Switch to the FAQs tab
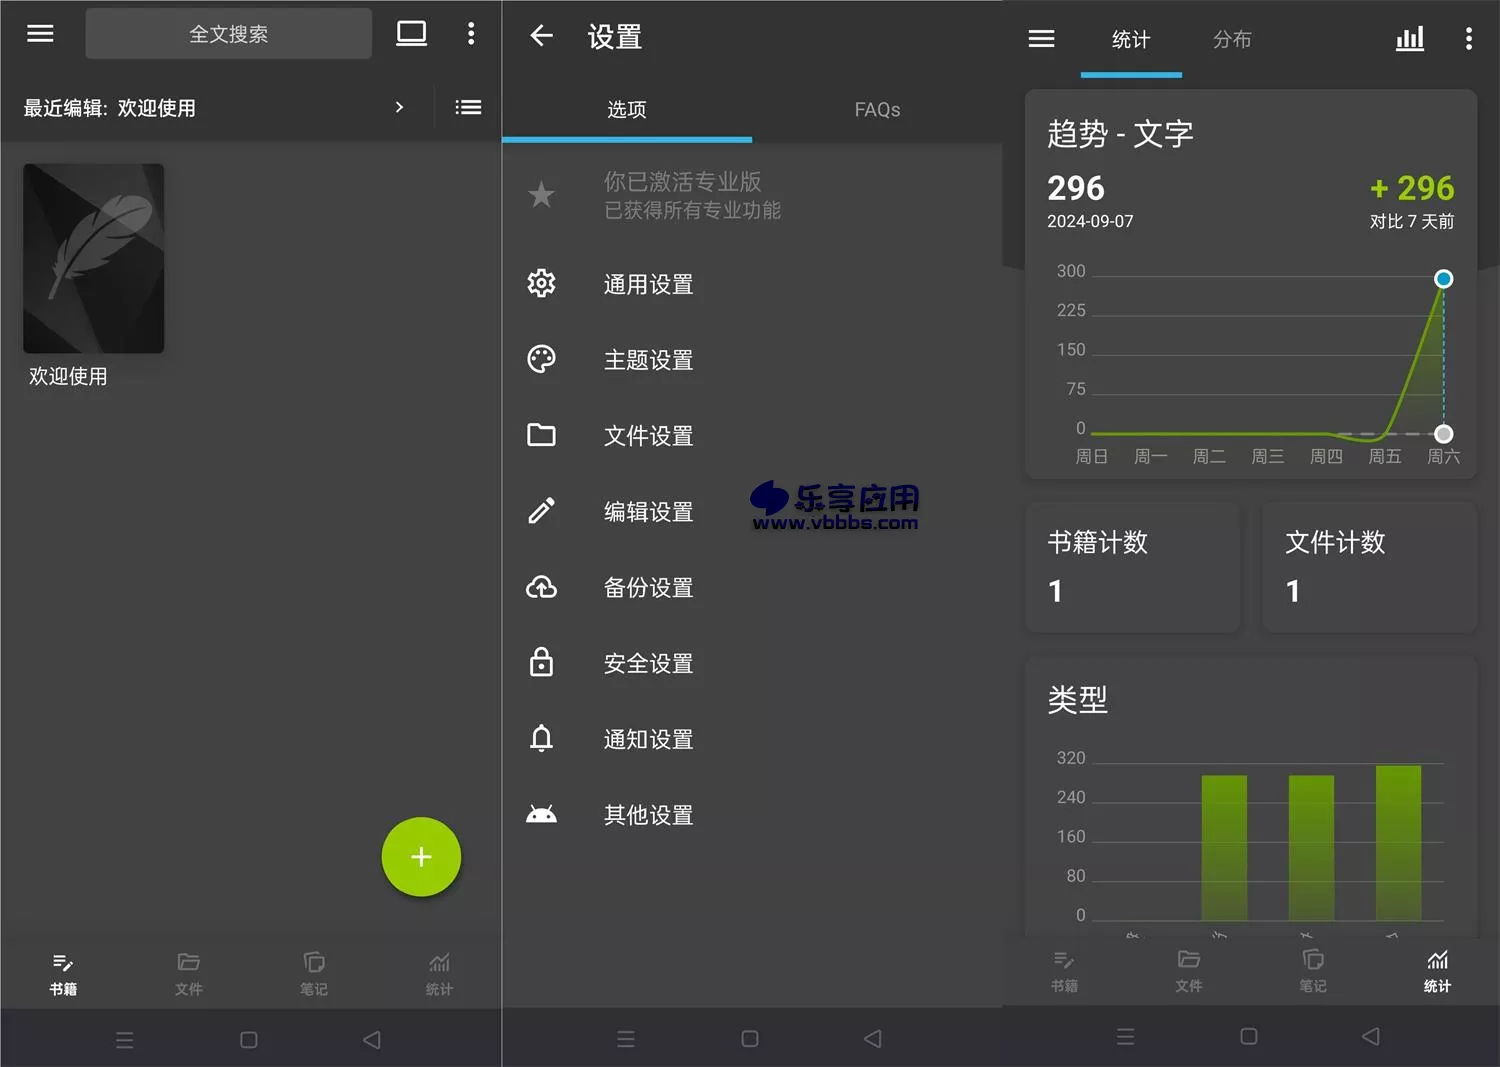 click(876, 110)
